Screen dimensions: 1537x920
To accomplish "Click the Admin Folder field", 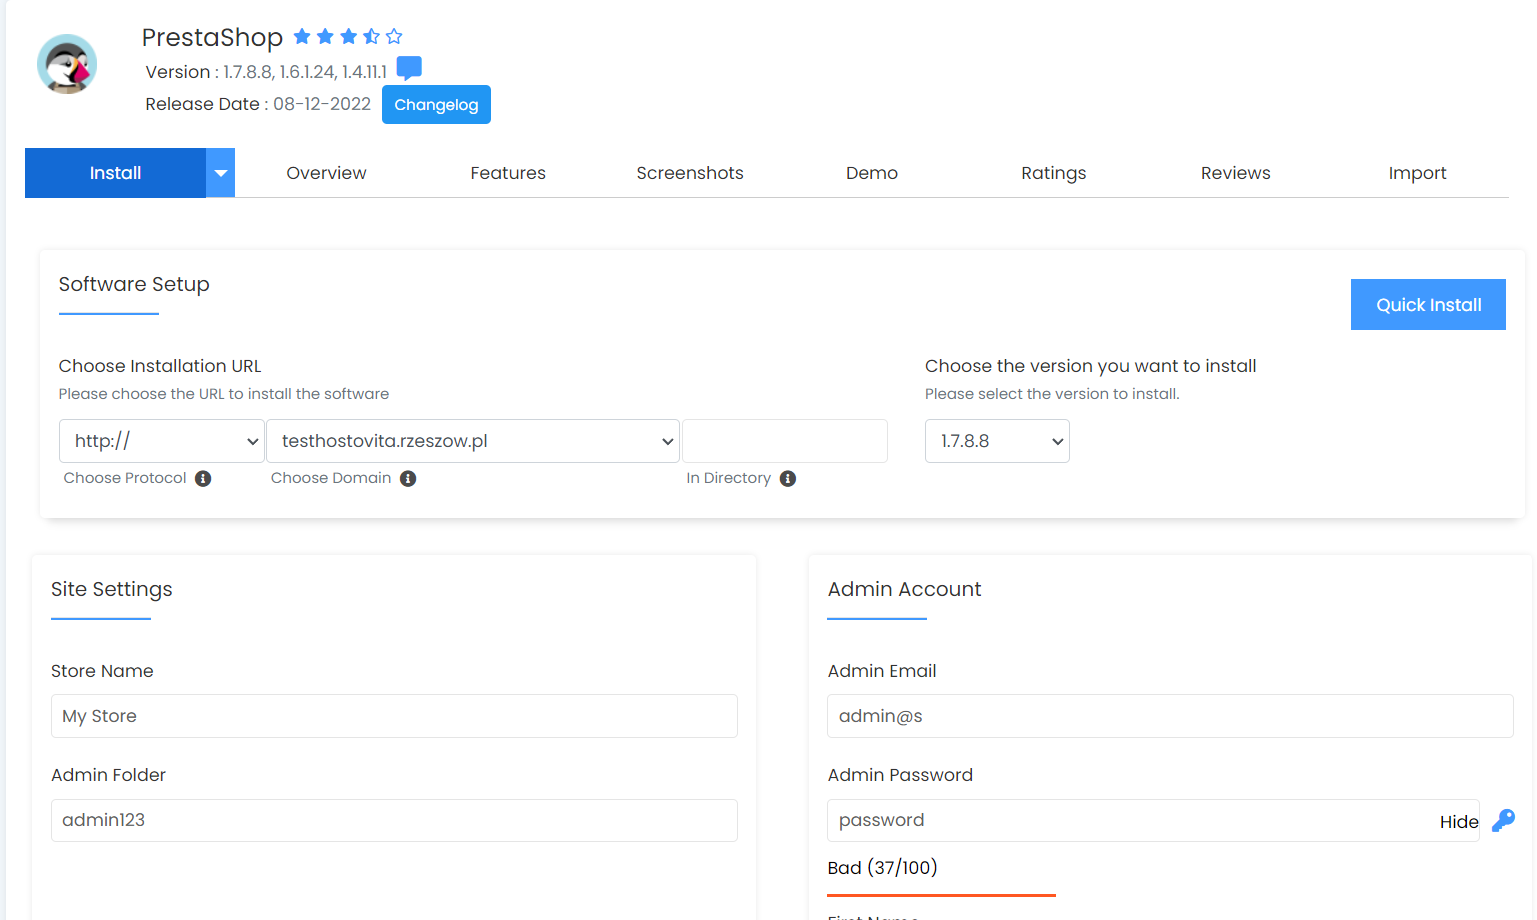I will click(394, 820).
